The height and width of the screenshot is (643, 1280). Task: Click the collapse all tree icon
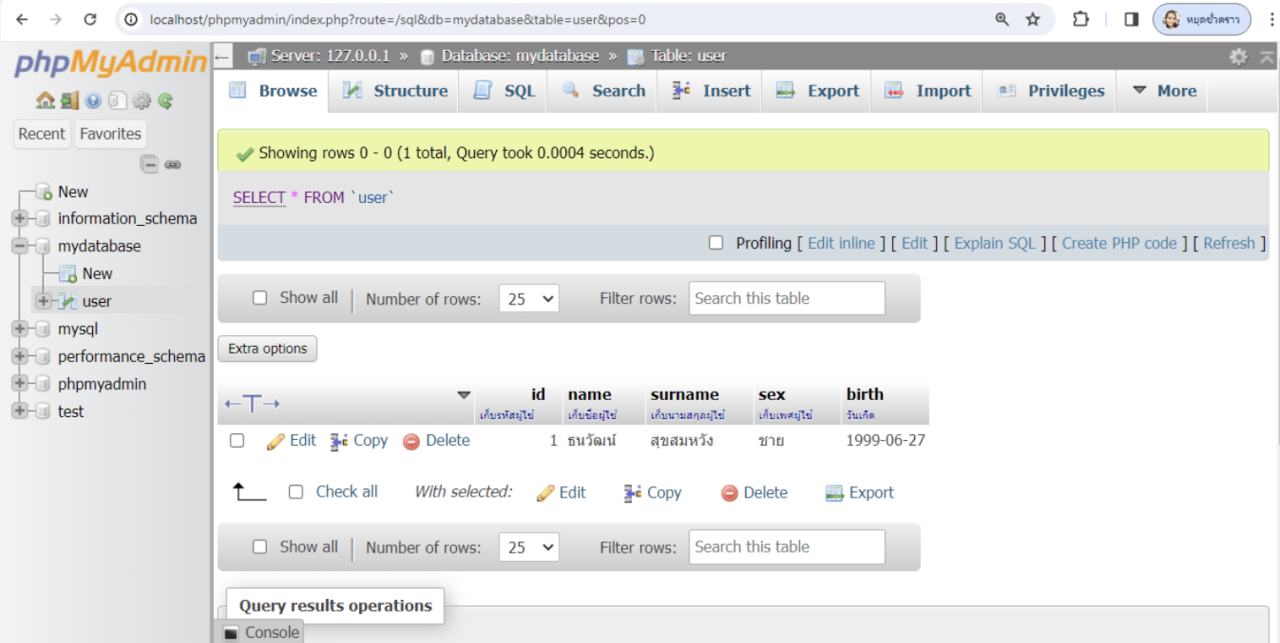click(149, 165)
